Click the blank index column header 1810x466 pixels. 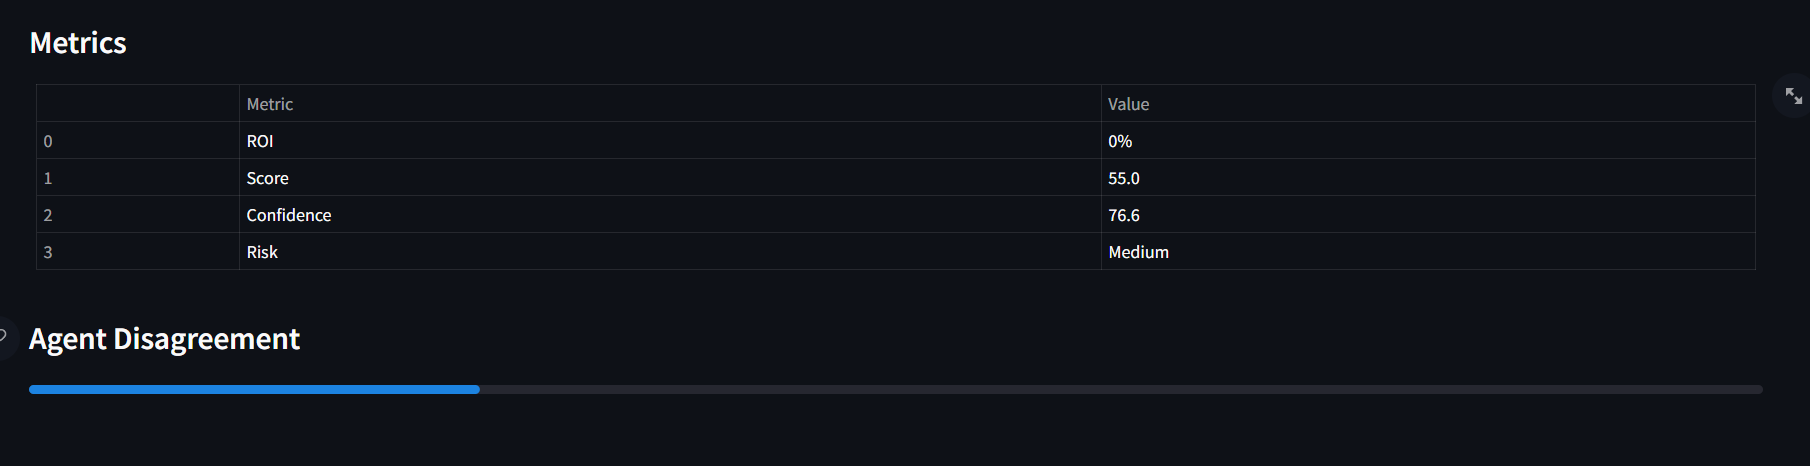click(138, 104)
